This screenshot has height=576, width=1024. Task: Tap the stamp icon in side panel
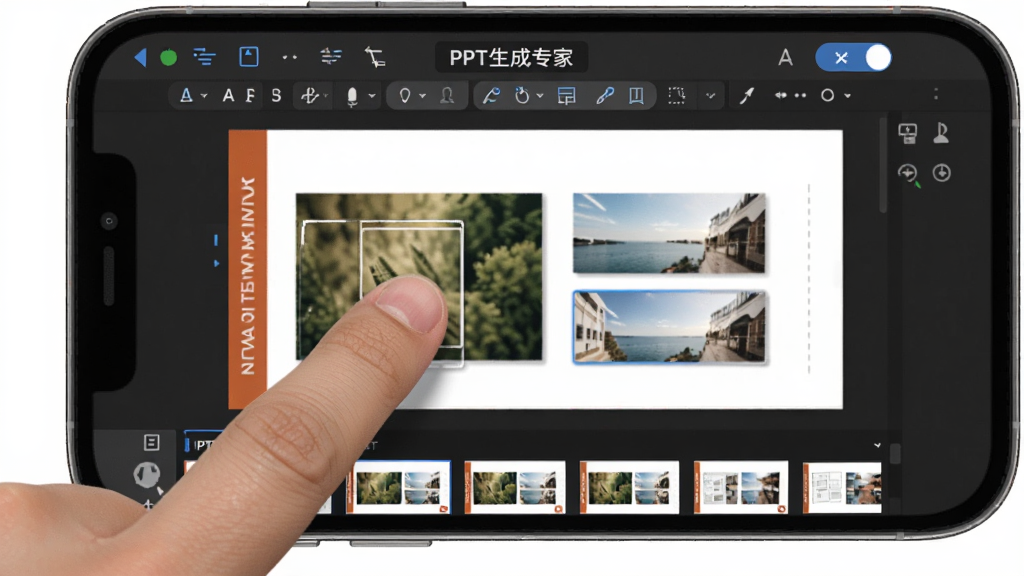941,133
